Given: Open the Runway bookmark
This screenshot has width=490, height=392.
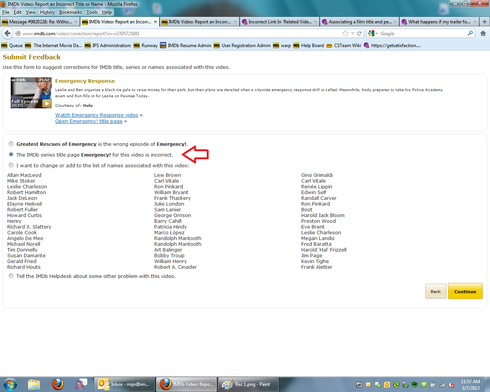Looking at the screenshot, I should 146,45.
